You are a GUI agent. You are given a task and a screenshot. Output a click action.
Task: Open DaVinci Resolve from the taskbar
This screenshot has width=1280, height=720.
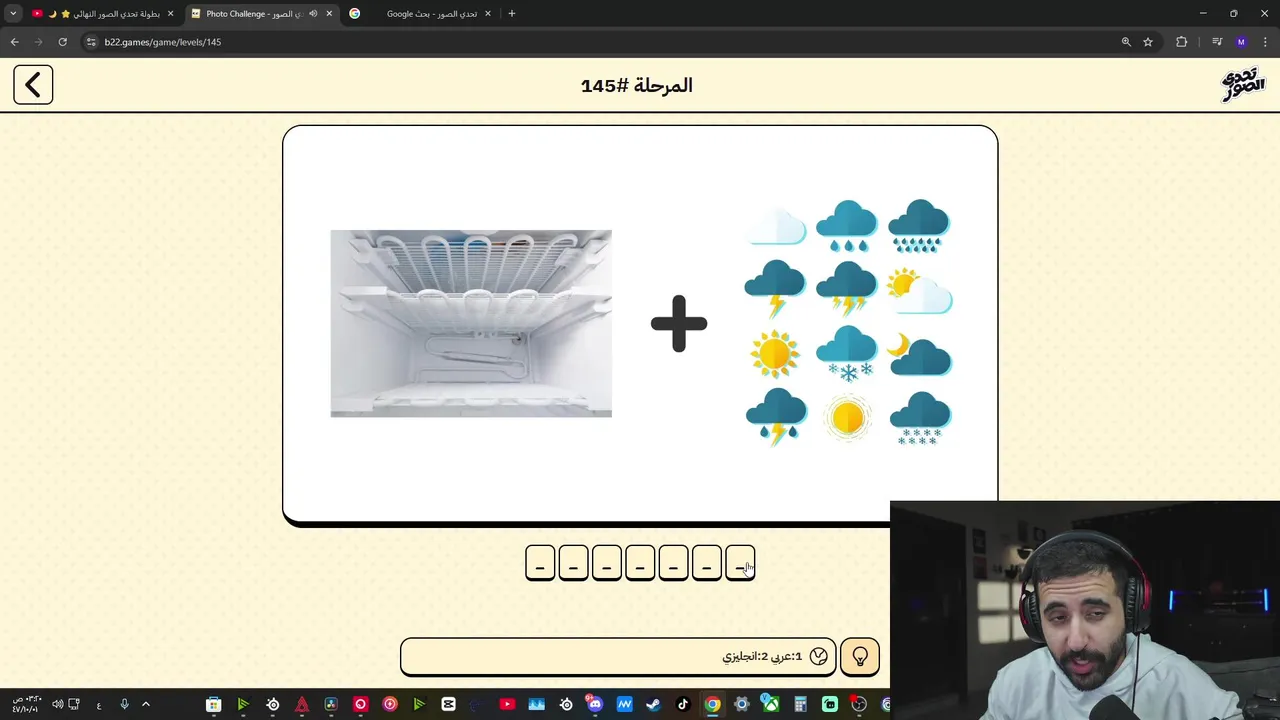point(331,705)
